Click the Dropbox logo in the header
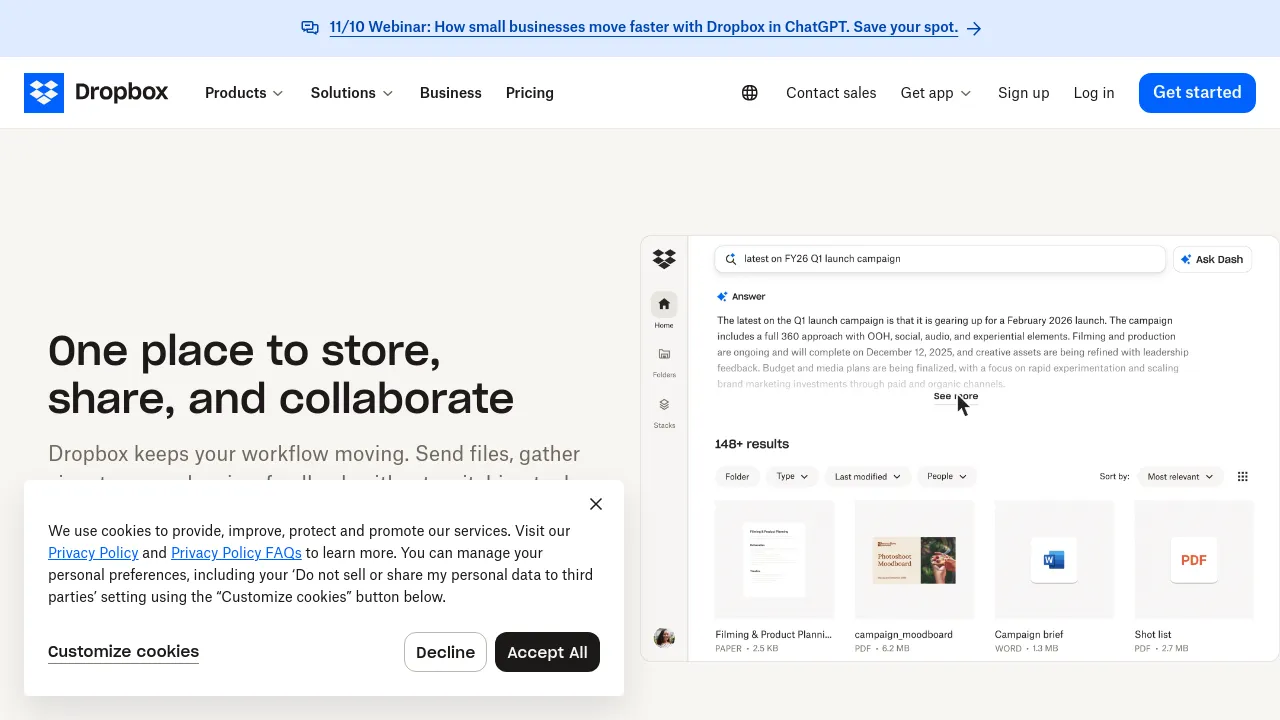1280x720 pixels. [96, 93]
